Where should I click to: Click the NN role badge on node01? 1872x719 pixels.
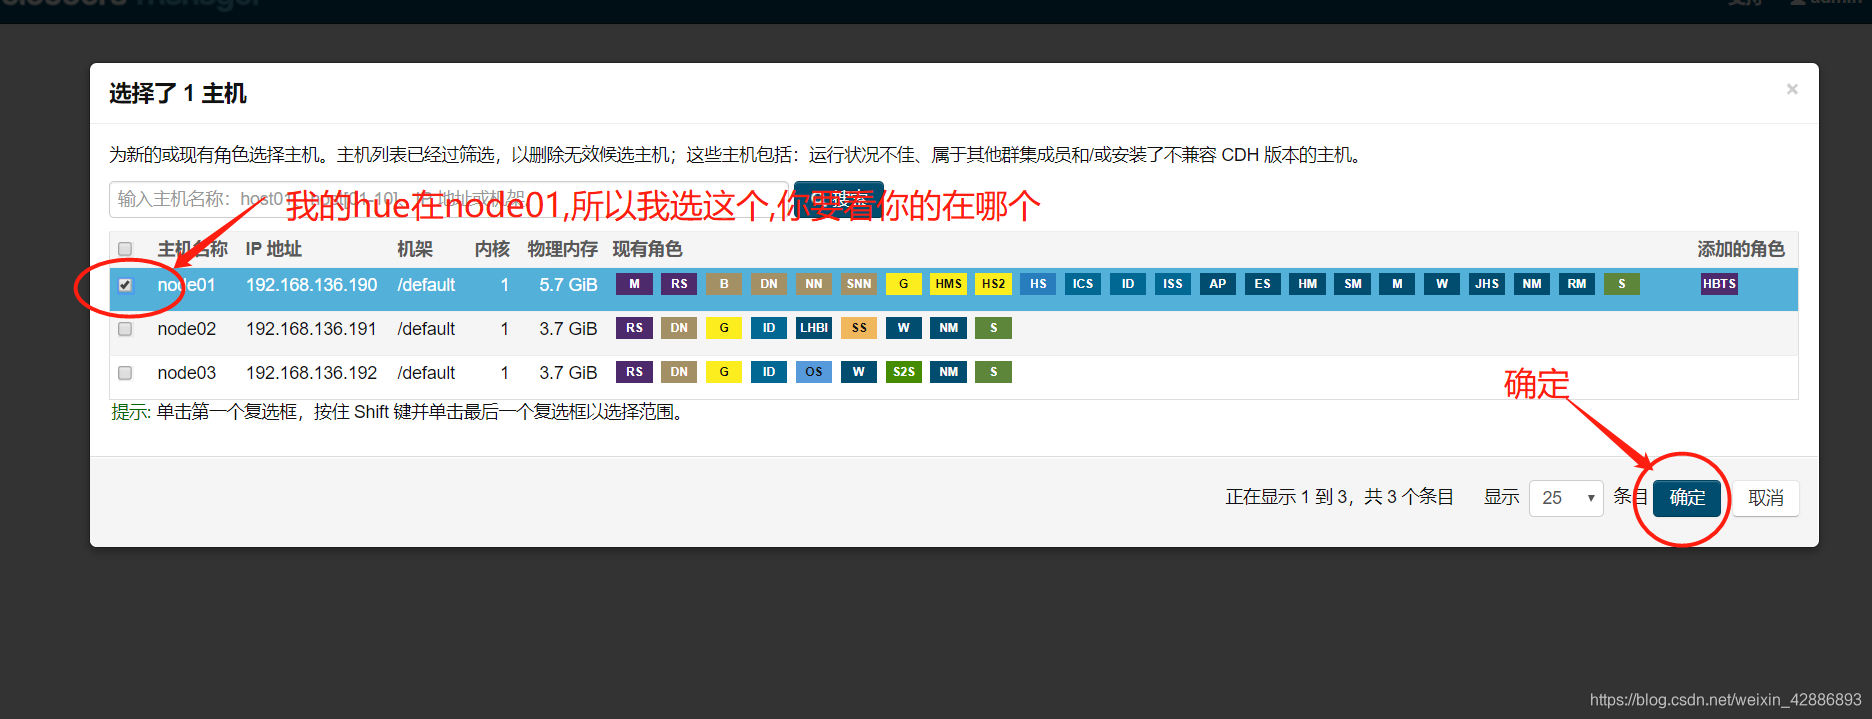tap(814, 284)
